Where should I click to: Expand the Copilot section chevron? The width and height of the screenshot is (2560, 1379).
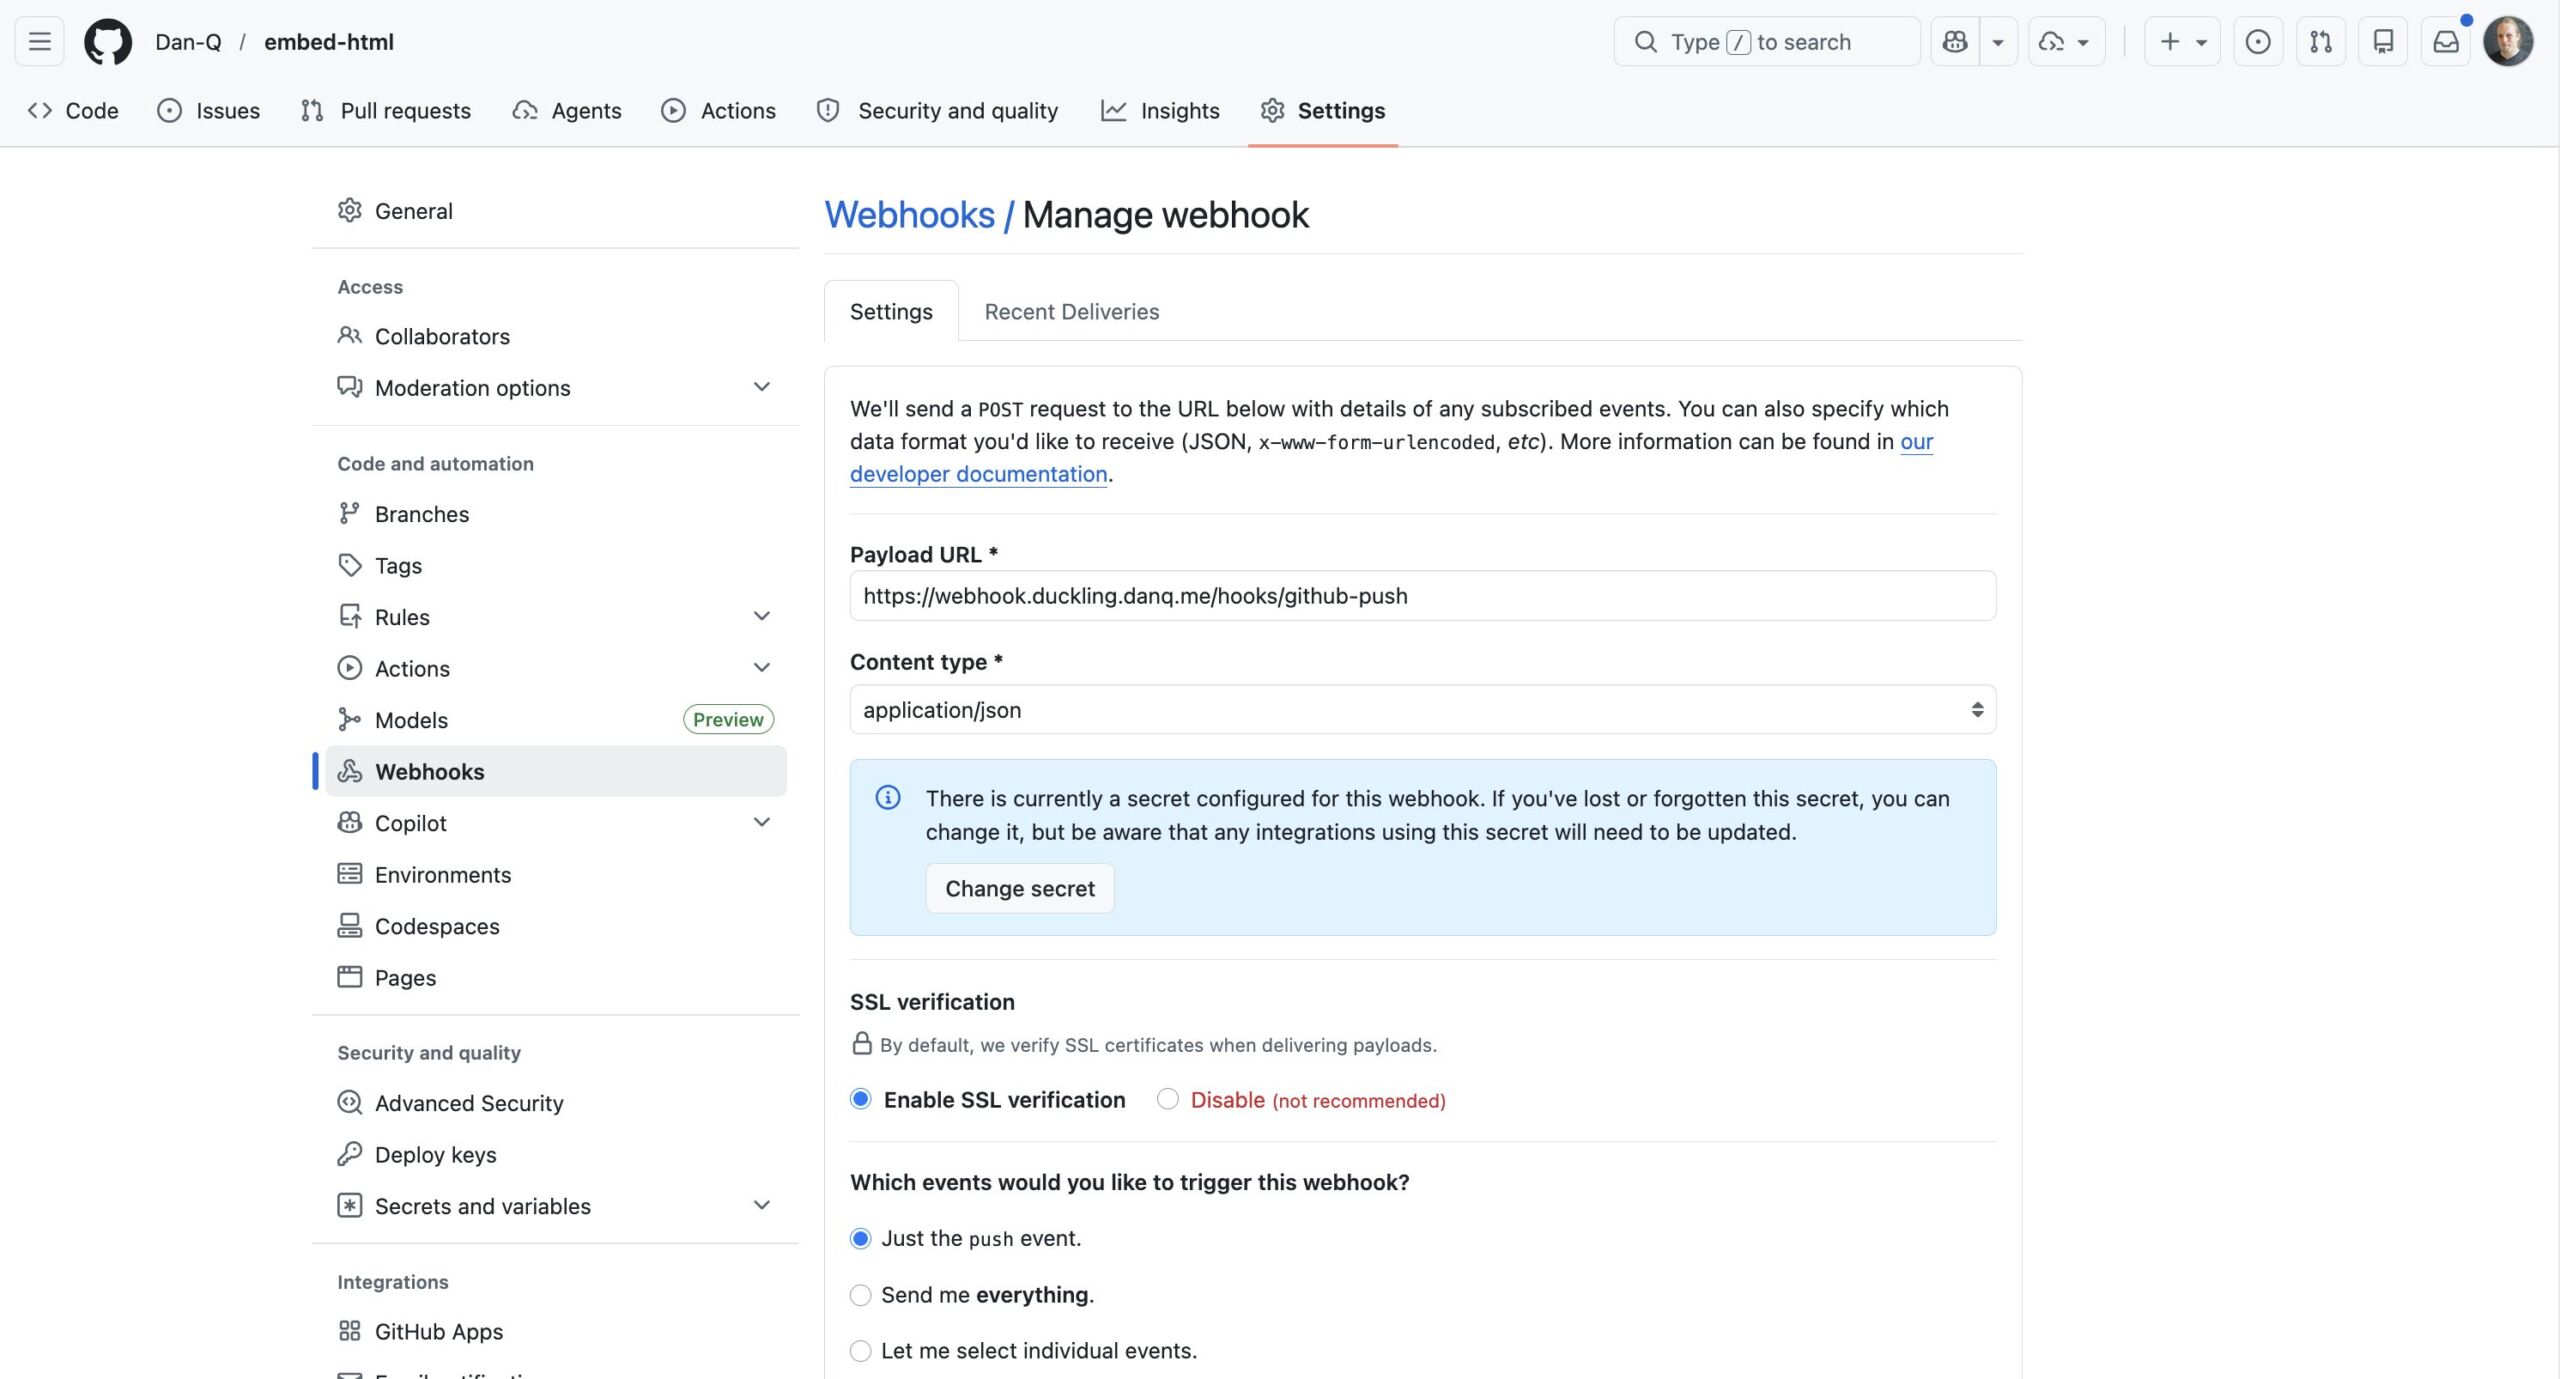[762, 822]
